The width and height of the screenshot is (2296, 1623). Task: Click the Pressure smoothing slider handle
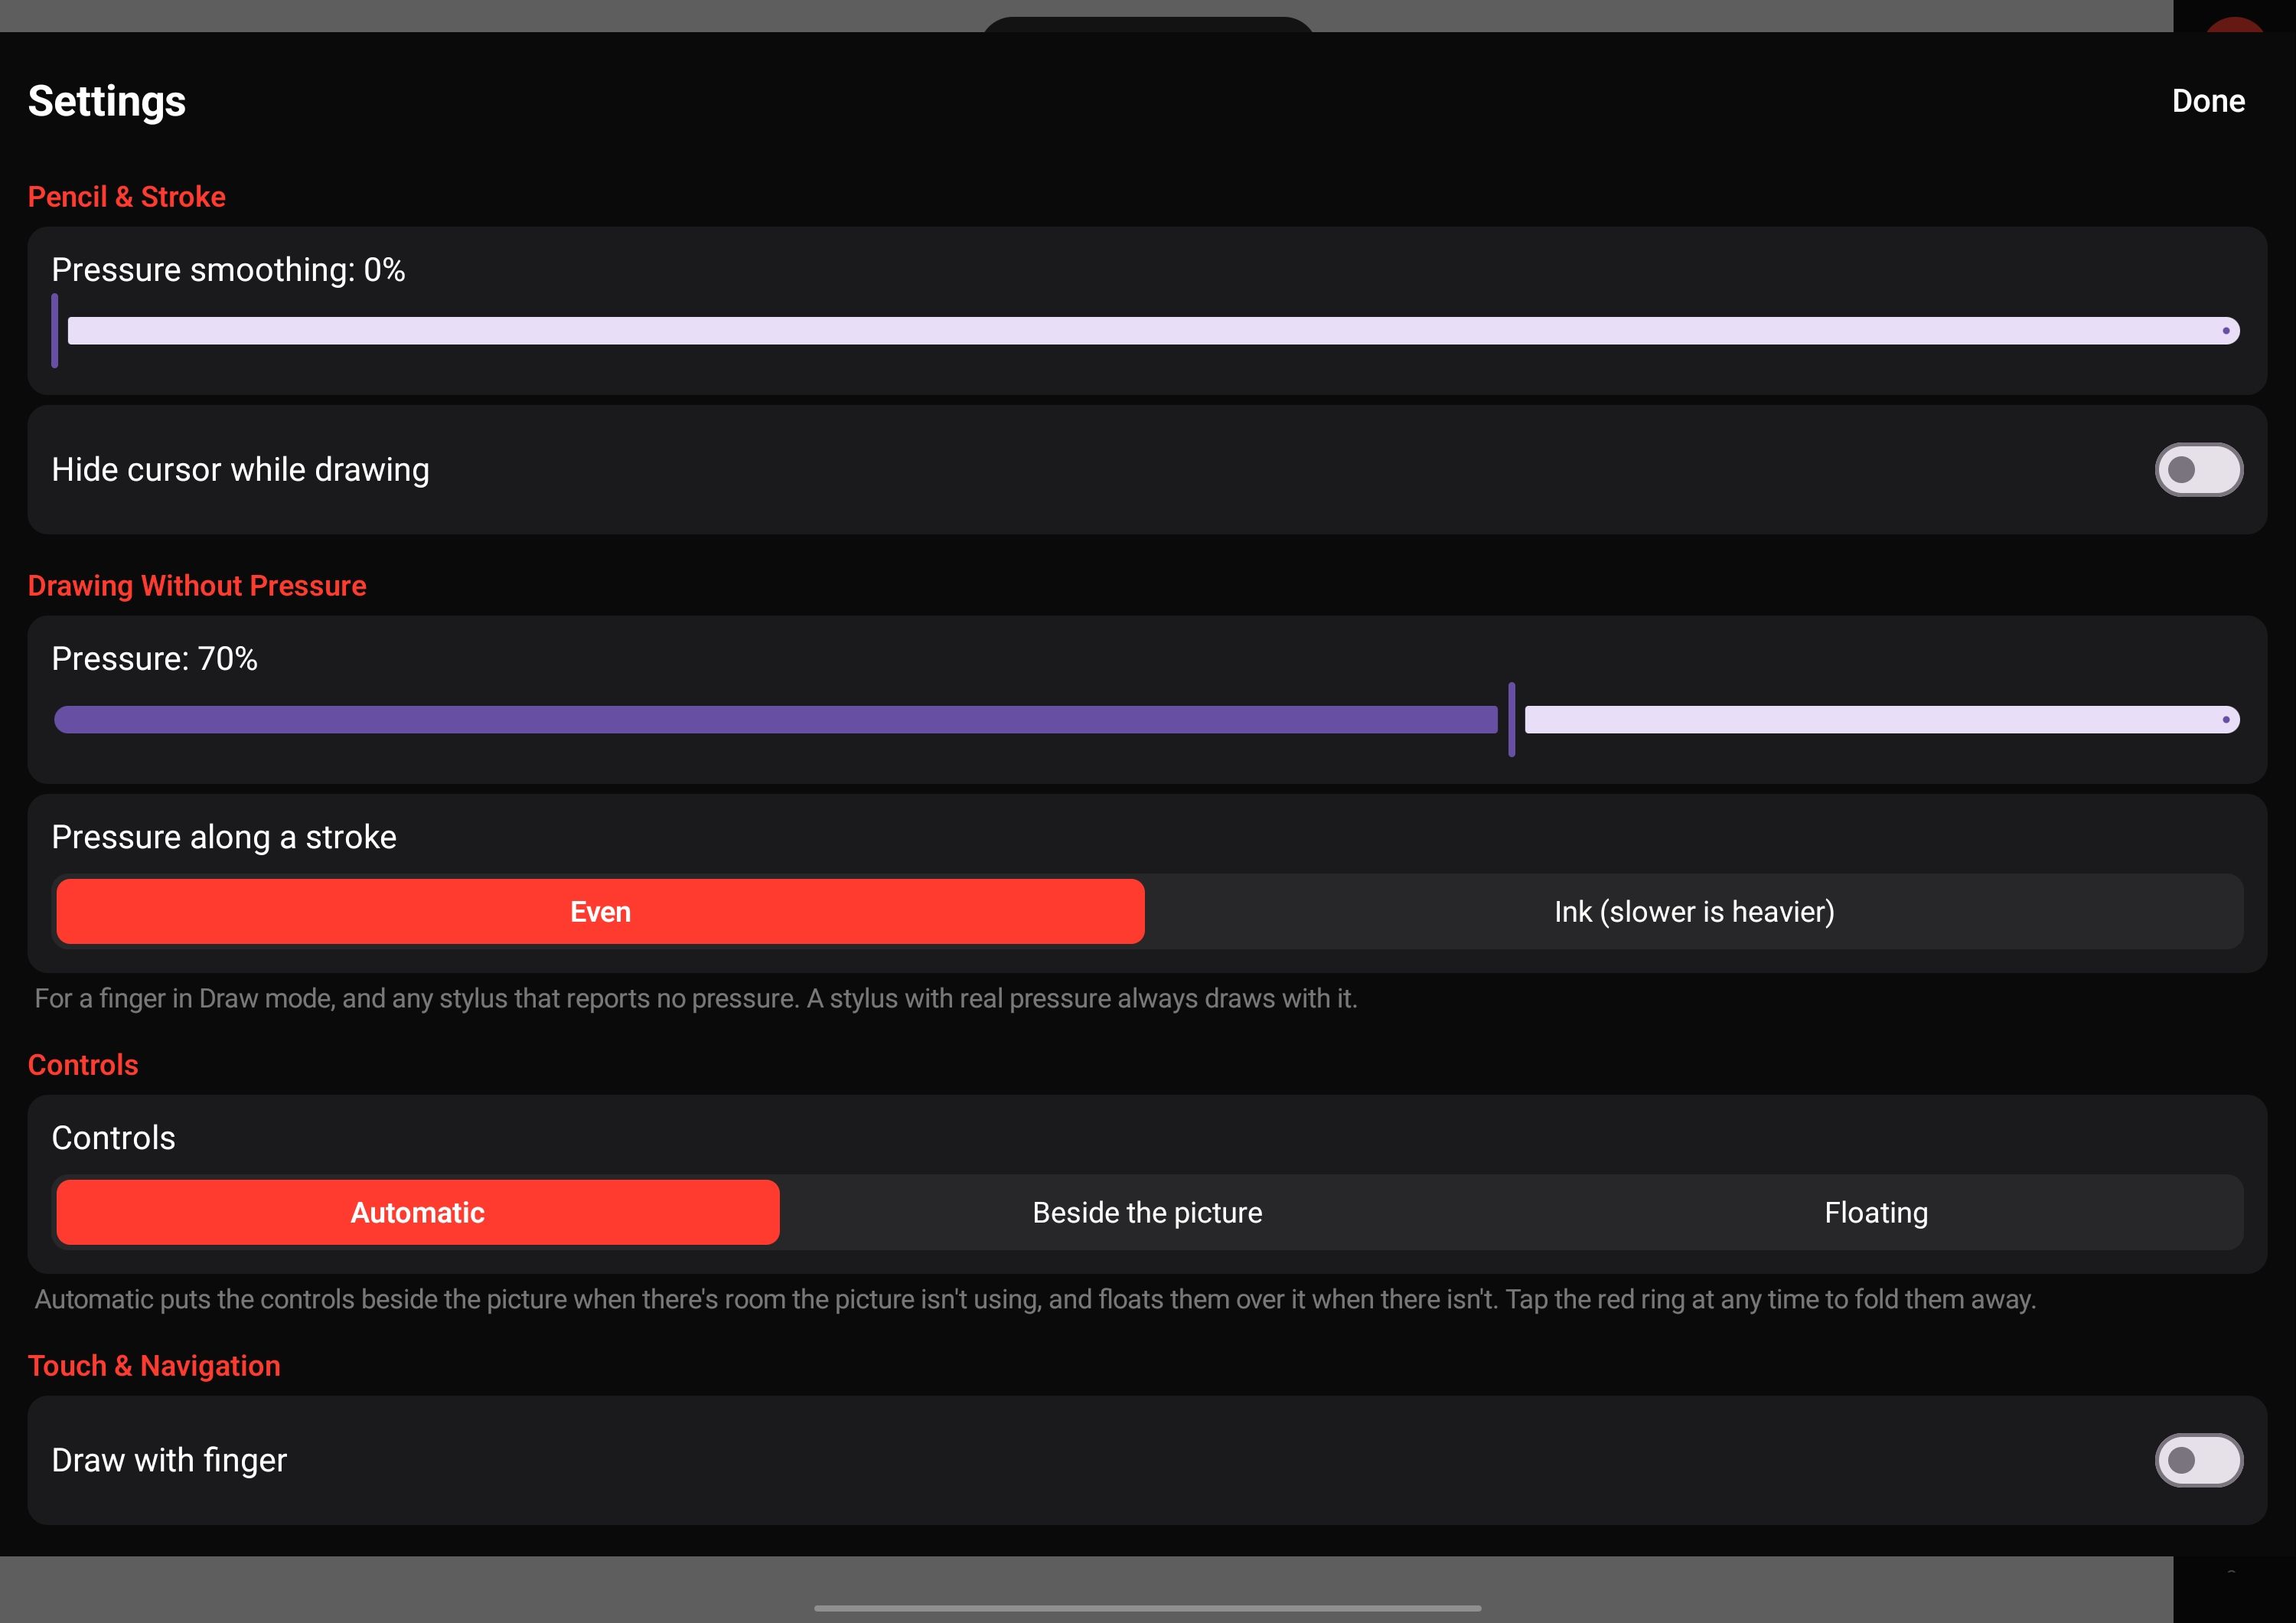55,331
